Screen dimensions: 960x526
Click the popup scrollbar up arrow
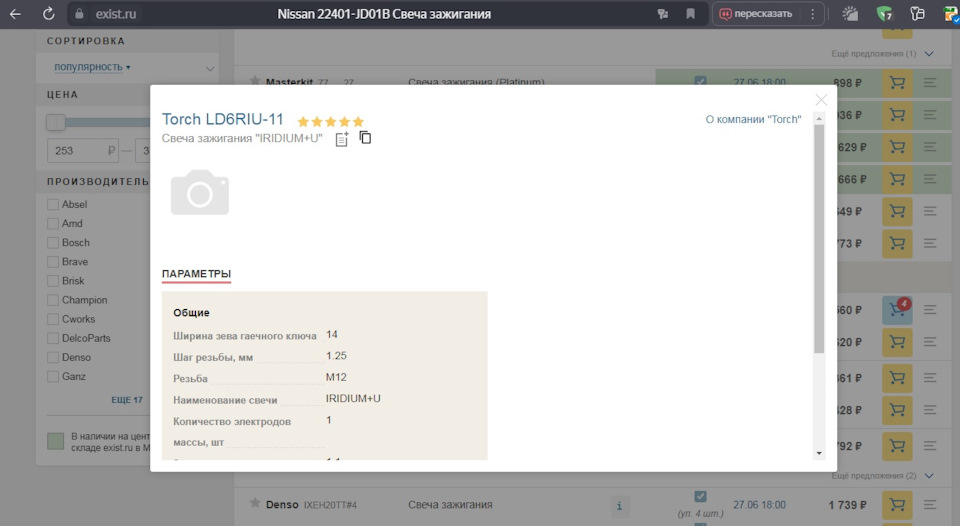click(x=819, y=119)
